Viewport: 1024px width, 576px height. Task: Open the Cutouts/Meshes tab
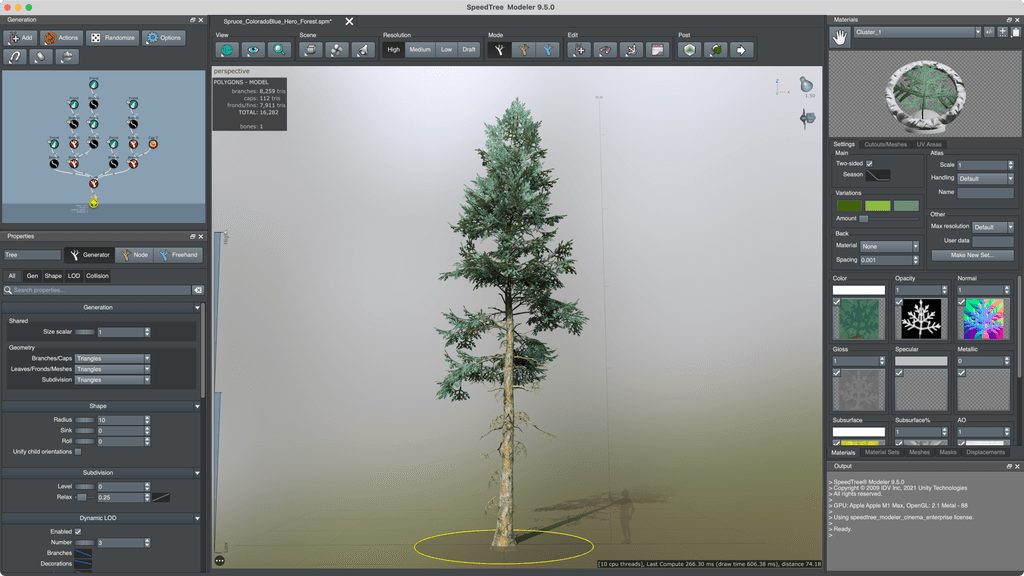tap(886, 144)
